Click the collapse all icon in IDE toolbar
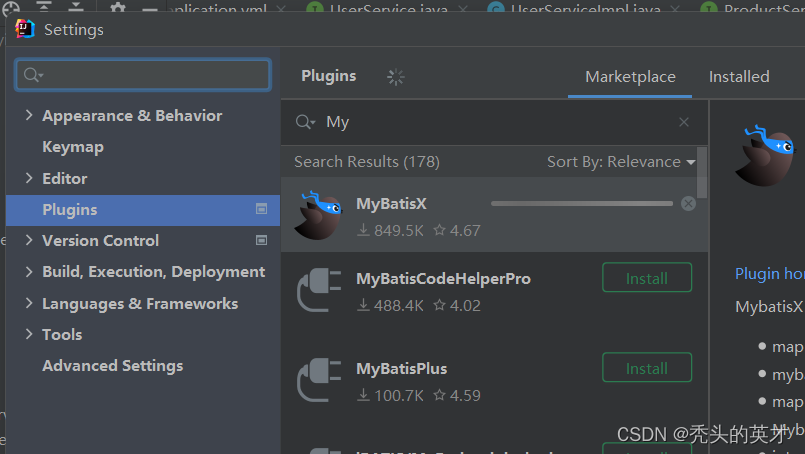Image resolution: width=805 pixels, height=454 pixels. 75,6
